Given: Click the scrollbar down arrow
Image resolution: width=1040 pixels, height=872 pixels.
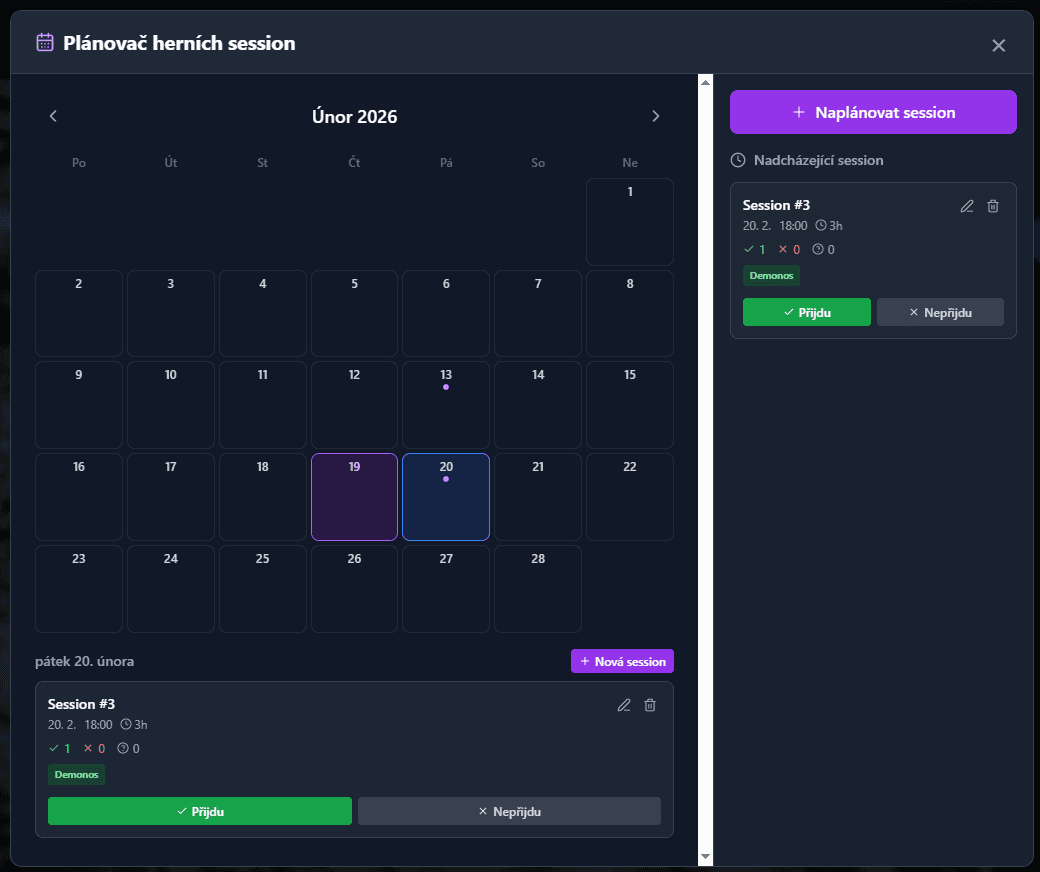Looking at the screenshot, I should click(x=705, y=857).
